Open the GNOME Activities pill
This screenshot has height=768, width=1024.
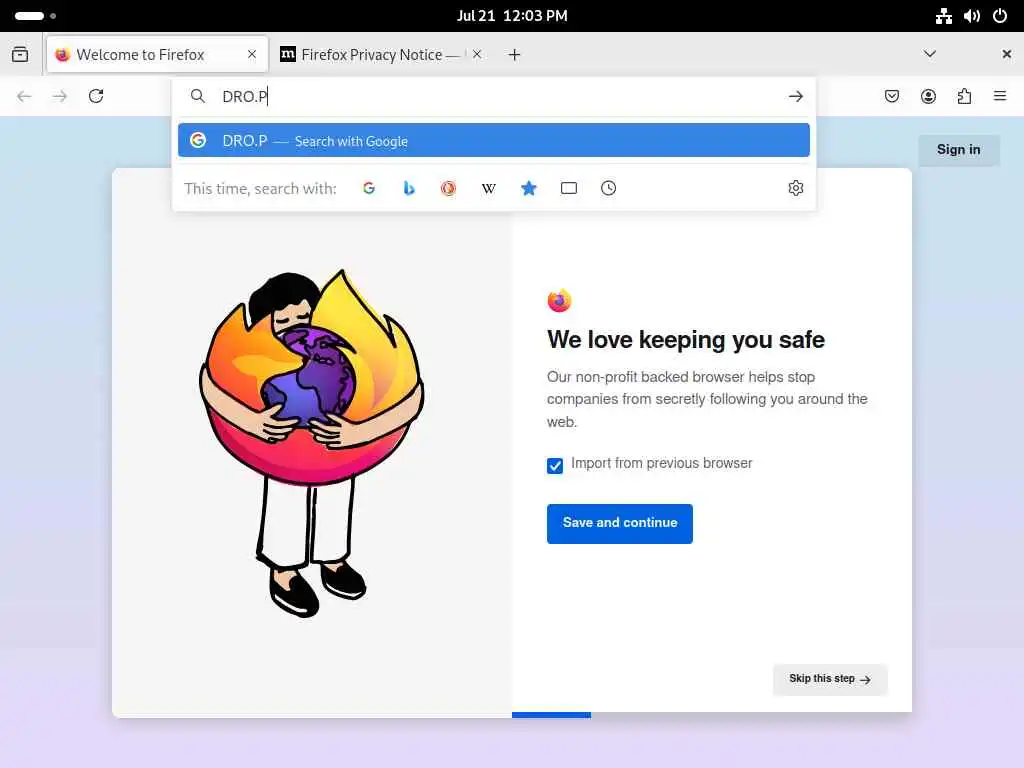click(x=35, y=16)
